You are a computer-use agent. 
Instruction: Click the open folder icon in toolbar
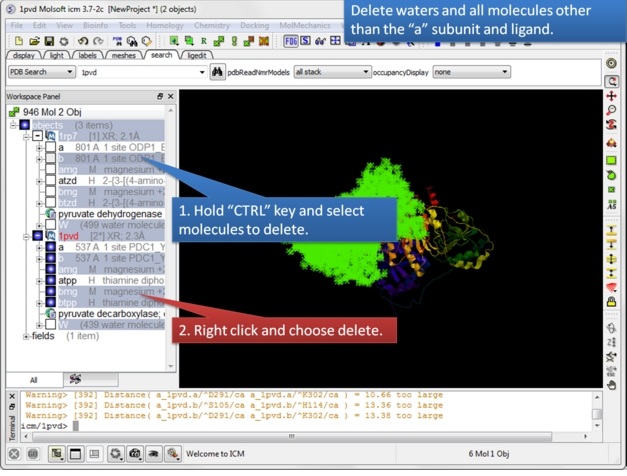point(34,41)
